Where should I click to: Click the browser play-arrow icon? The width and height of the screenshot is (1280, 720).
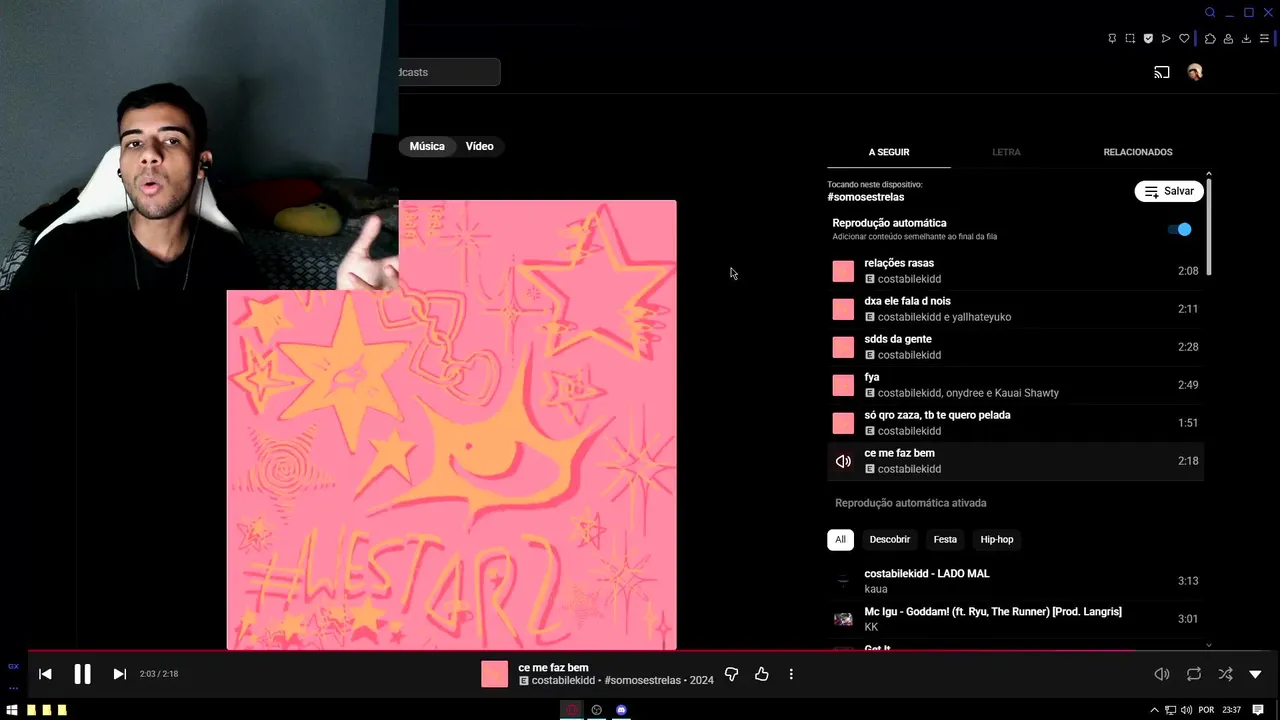(x=1166, y=38)
